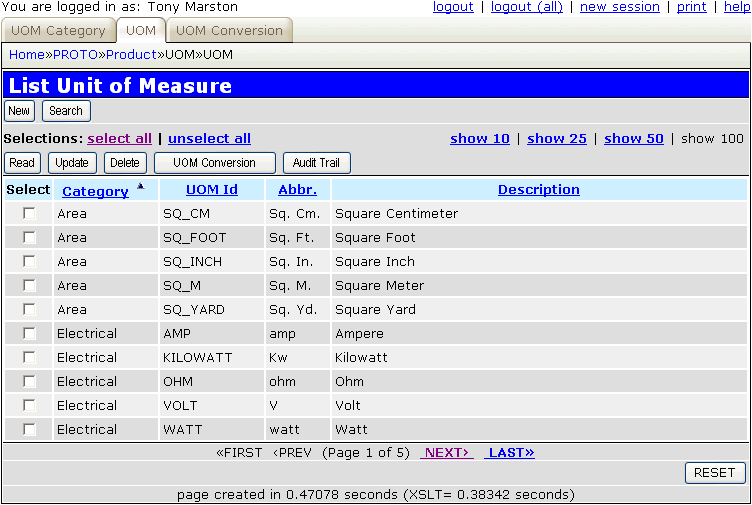The image size is (752, 505).
Task: Click the RESET button
Action: pyautogui.click(x=715, y=473)
